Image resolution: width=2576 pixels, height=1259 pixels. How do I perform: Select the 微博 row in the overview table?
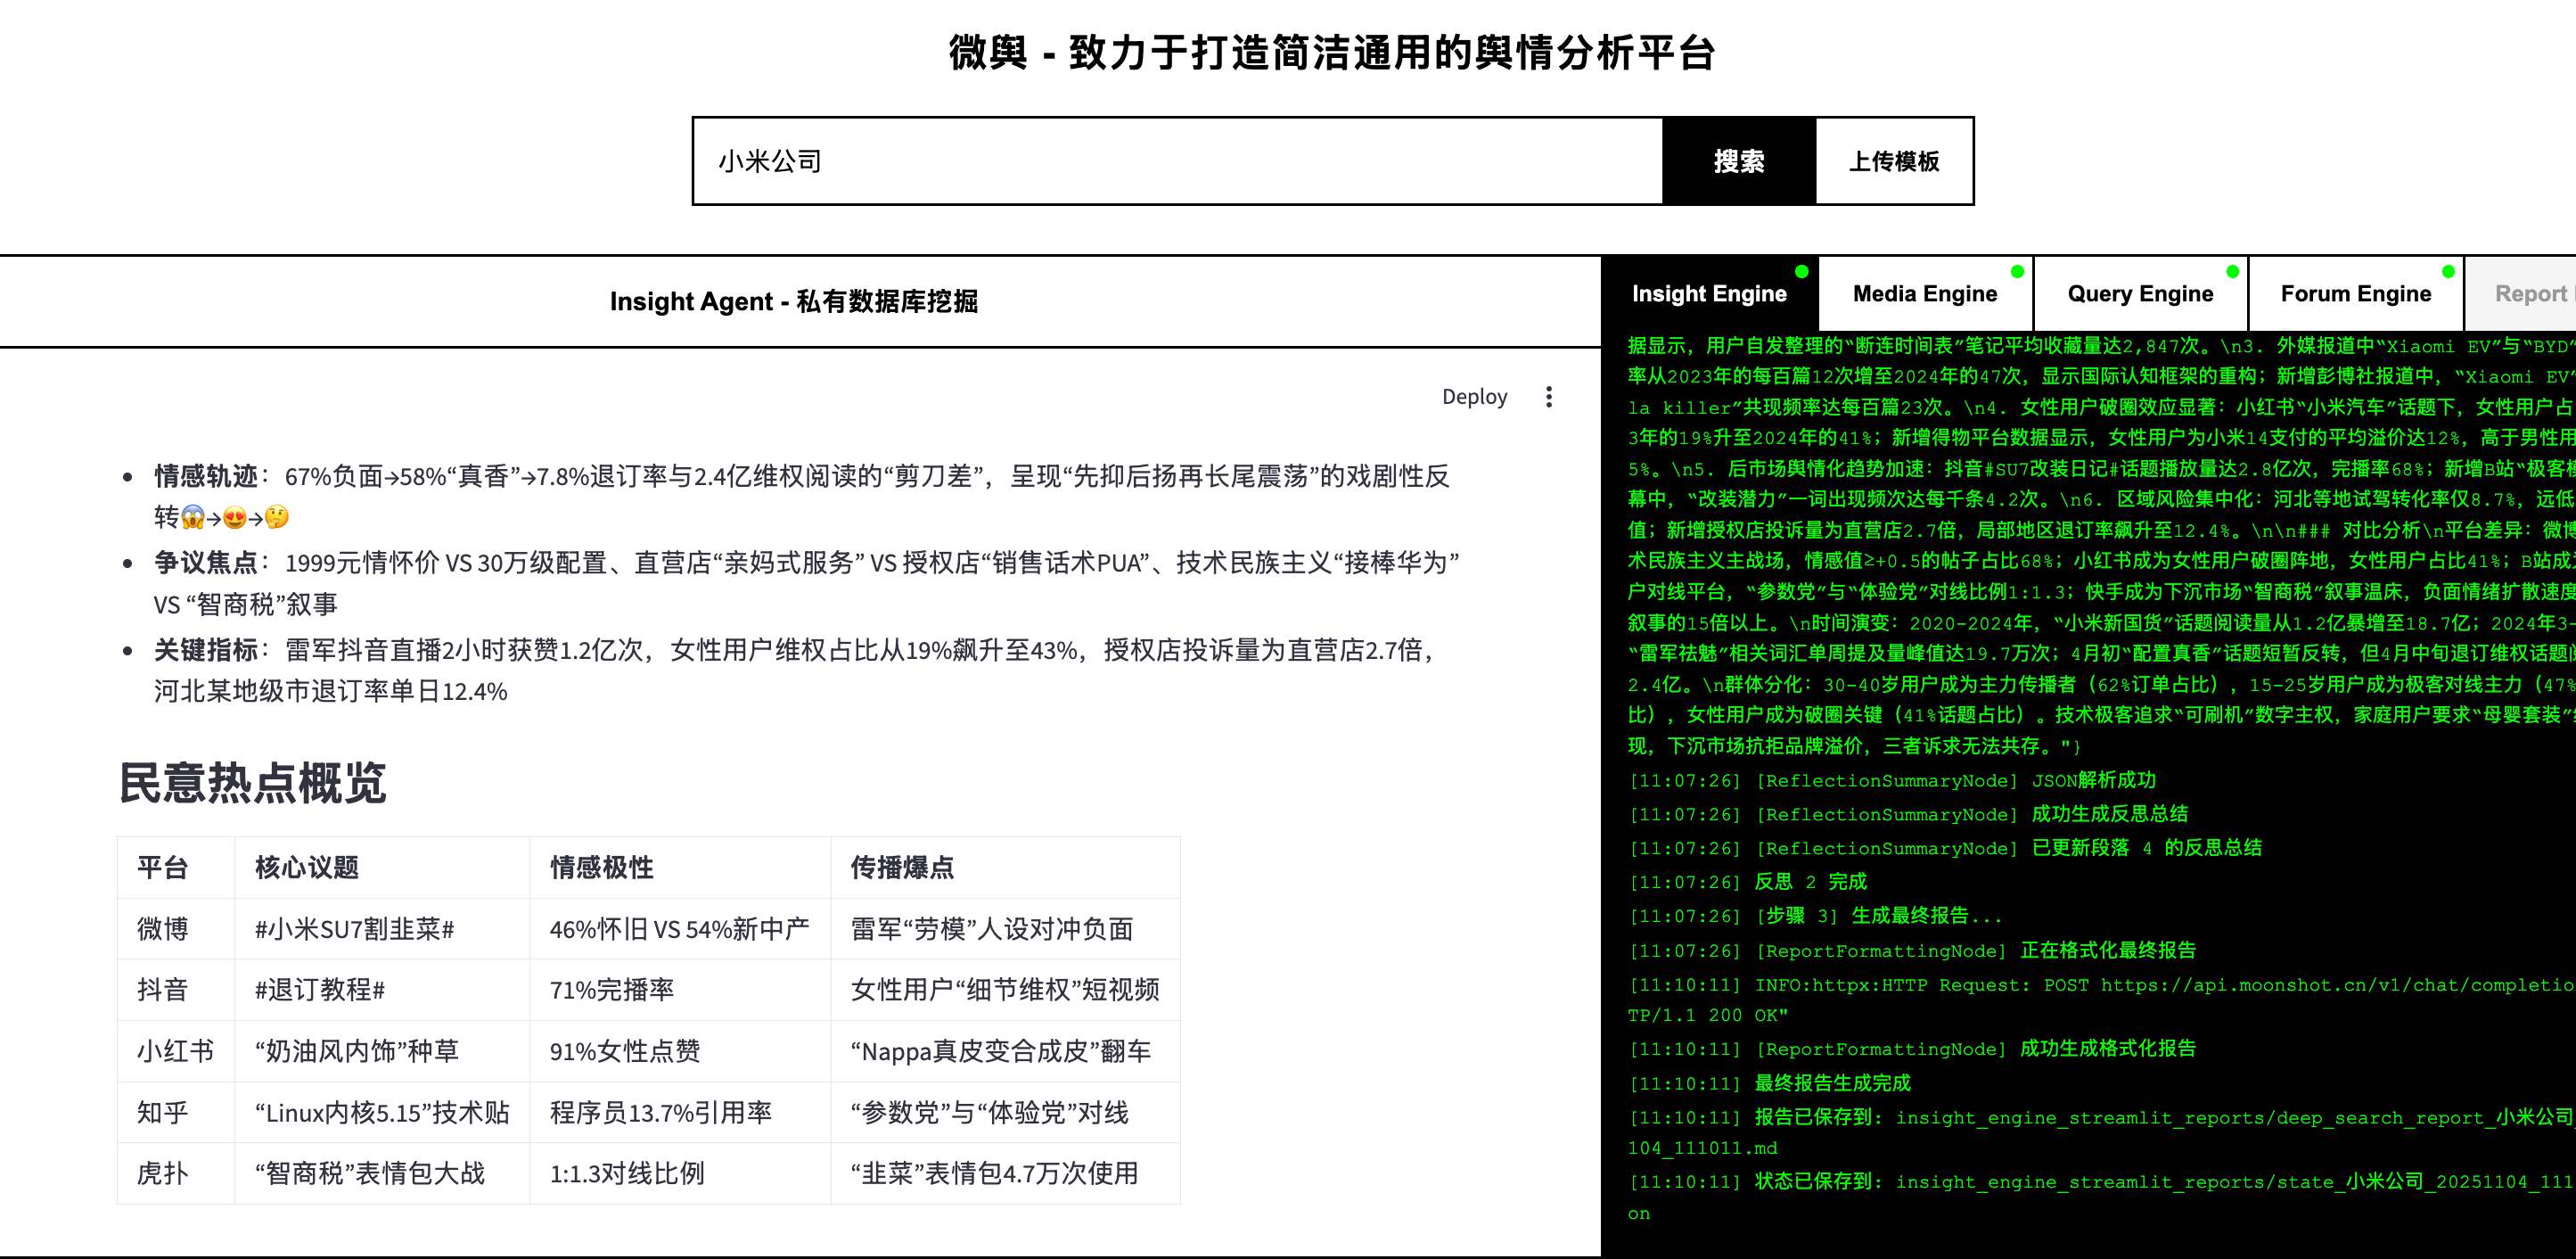163,929
